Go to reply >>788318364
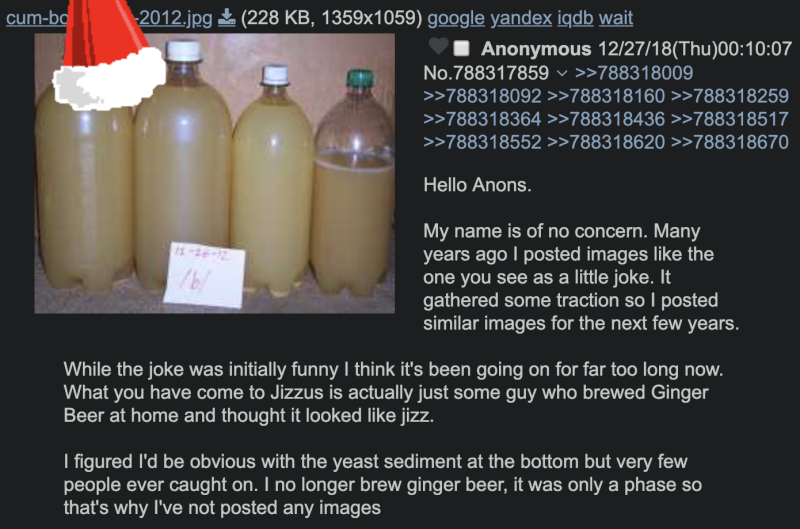800x529 pixels. coord(482,119)
